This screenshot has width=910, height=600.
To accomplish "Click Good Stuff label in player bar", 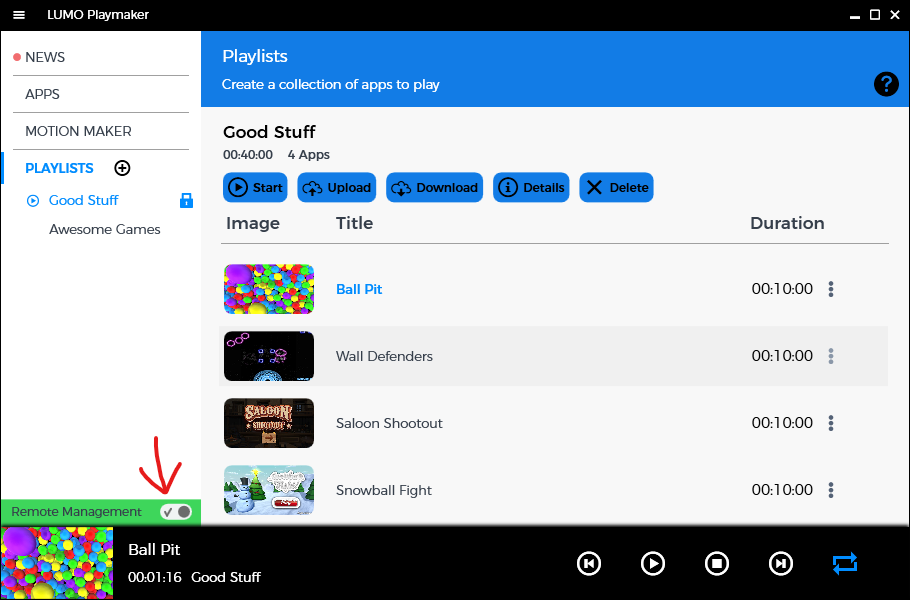I will click(x=226, y=577).
